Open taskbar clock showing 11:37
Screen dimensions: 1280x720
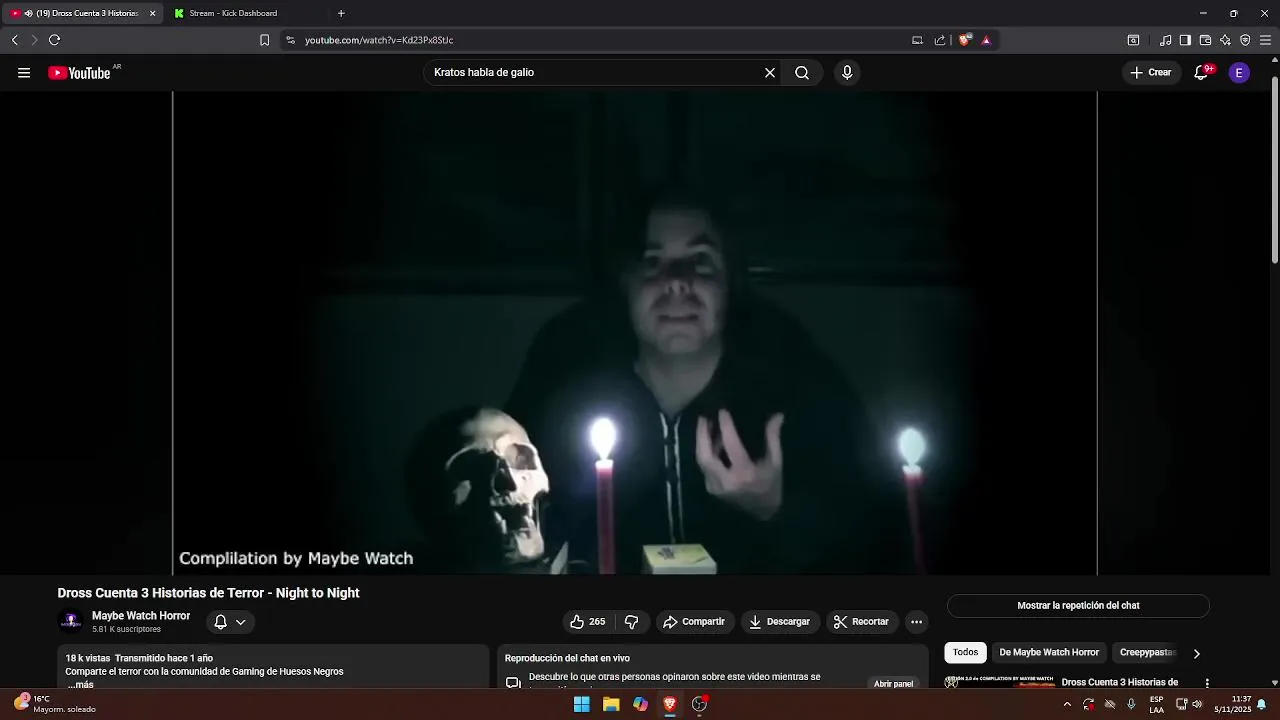pyautogui.click(x=1232, y=704)
